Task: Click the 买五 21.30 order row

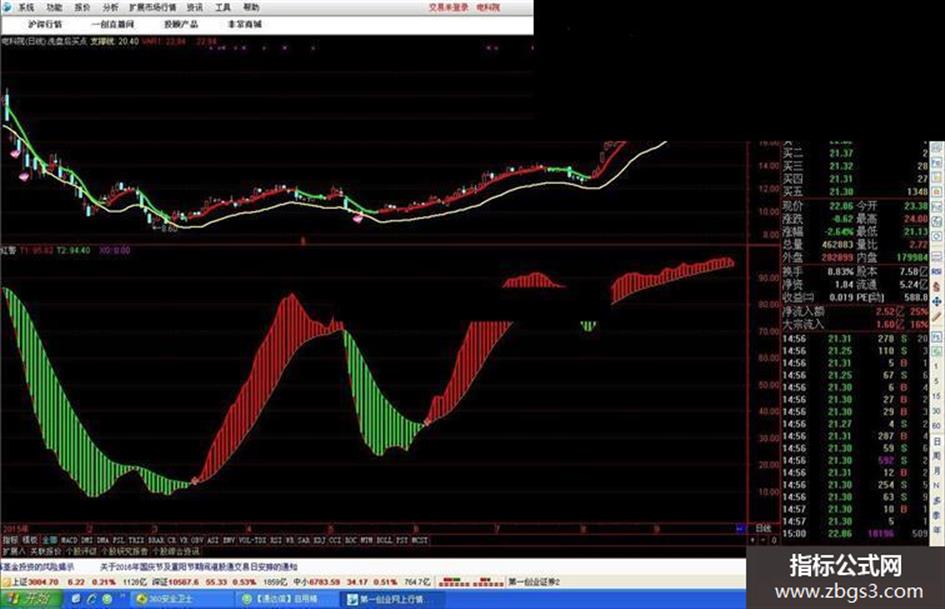Action: [x=855, y=192]
